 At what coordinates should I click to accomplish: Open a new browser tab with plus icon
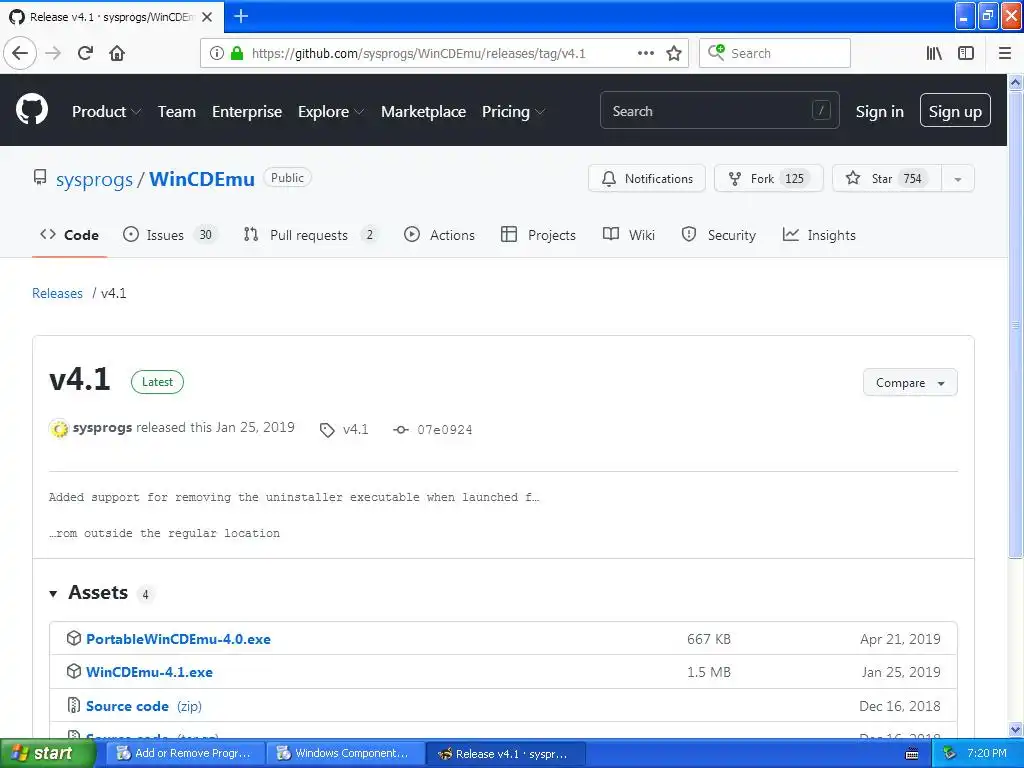coord(241,16)
